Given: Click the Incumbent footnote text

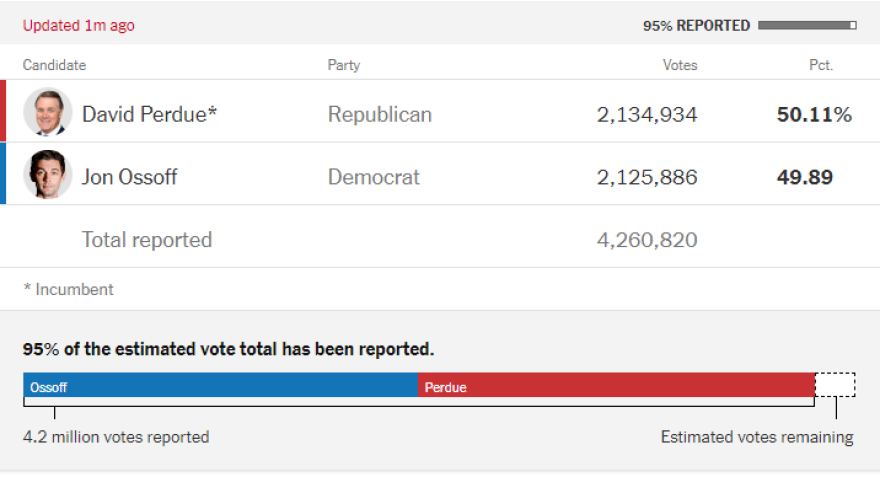Looking at the screenshot, I should pyautogui.click(x=68, y=289).
